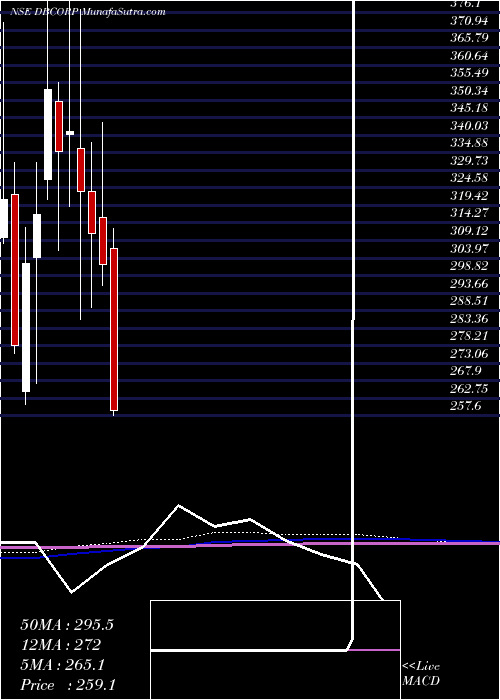Click the 319.42 price level label
Viewport: 500px width, 700px height.
pos(470,196)
